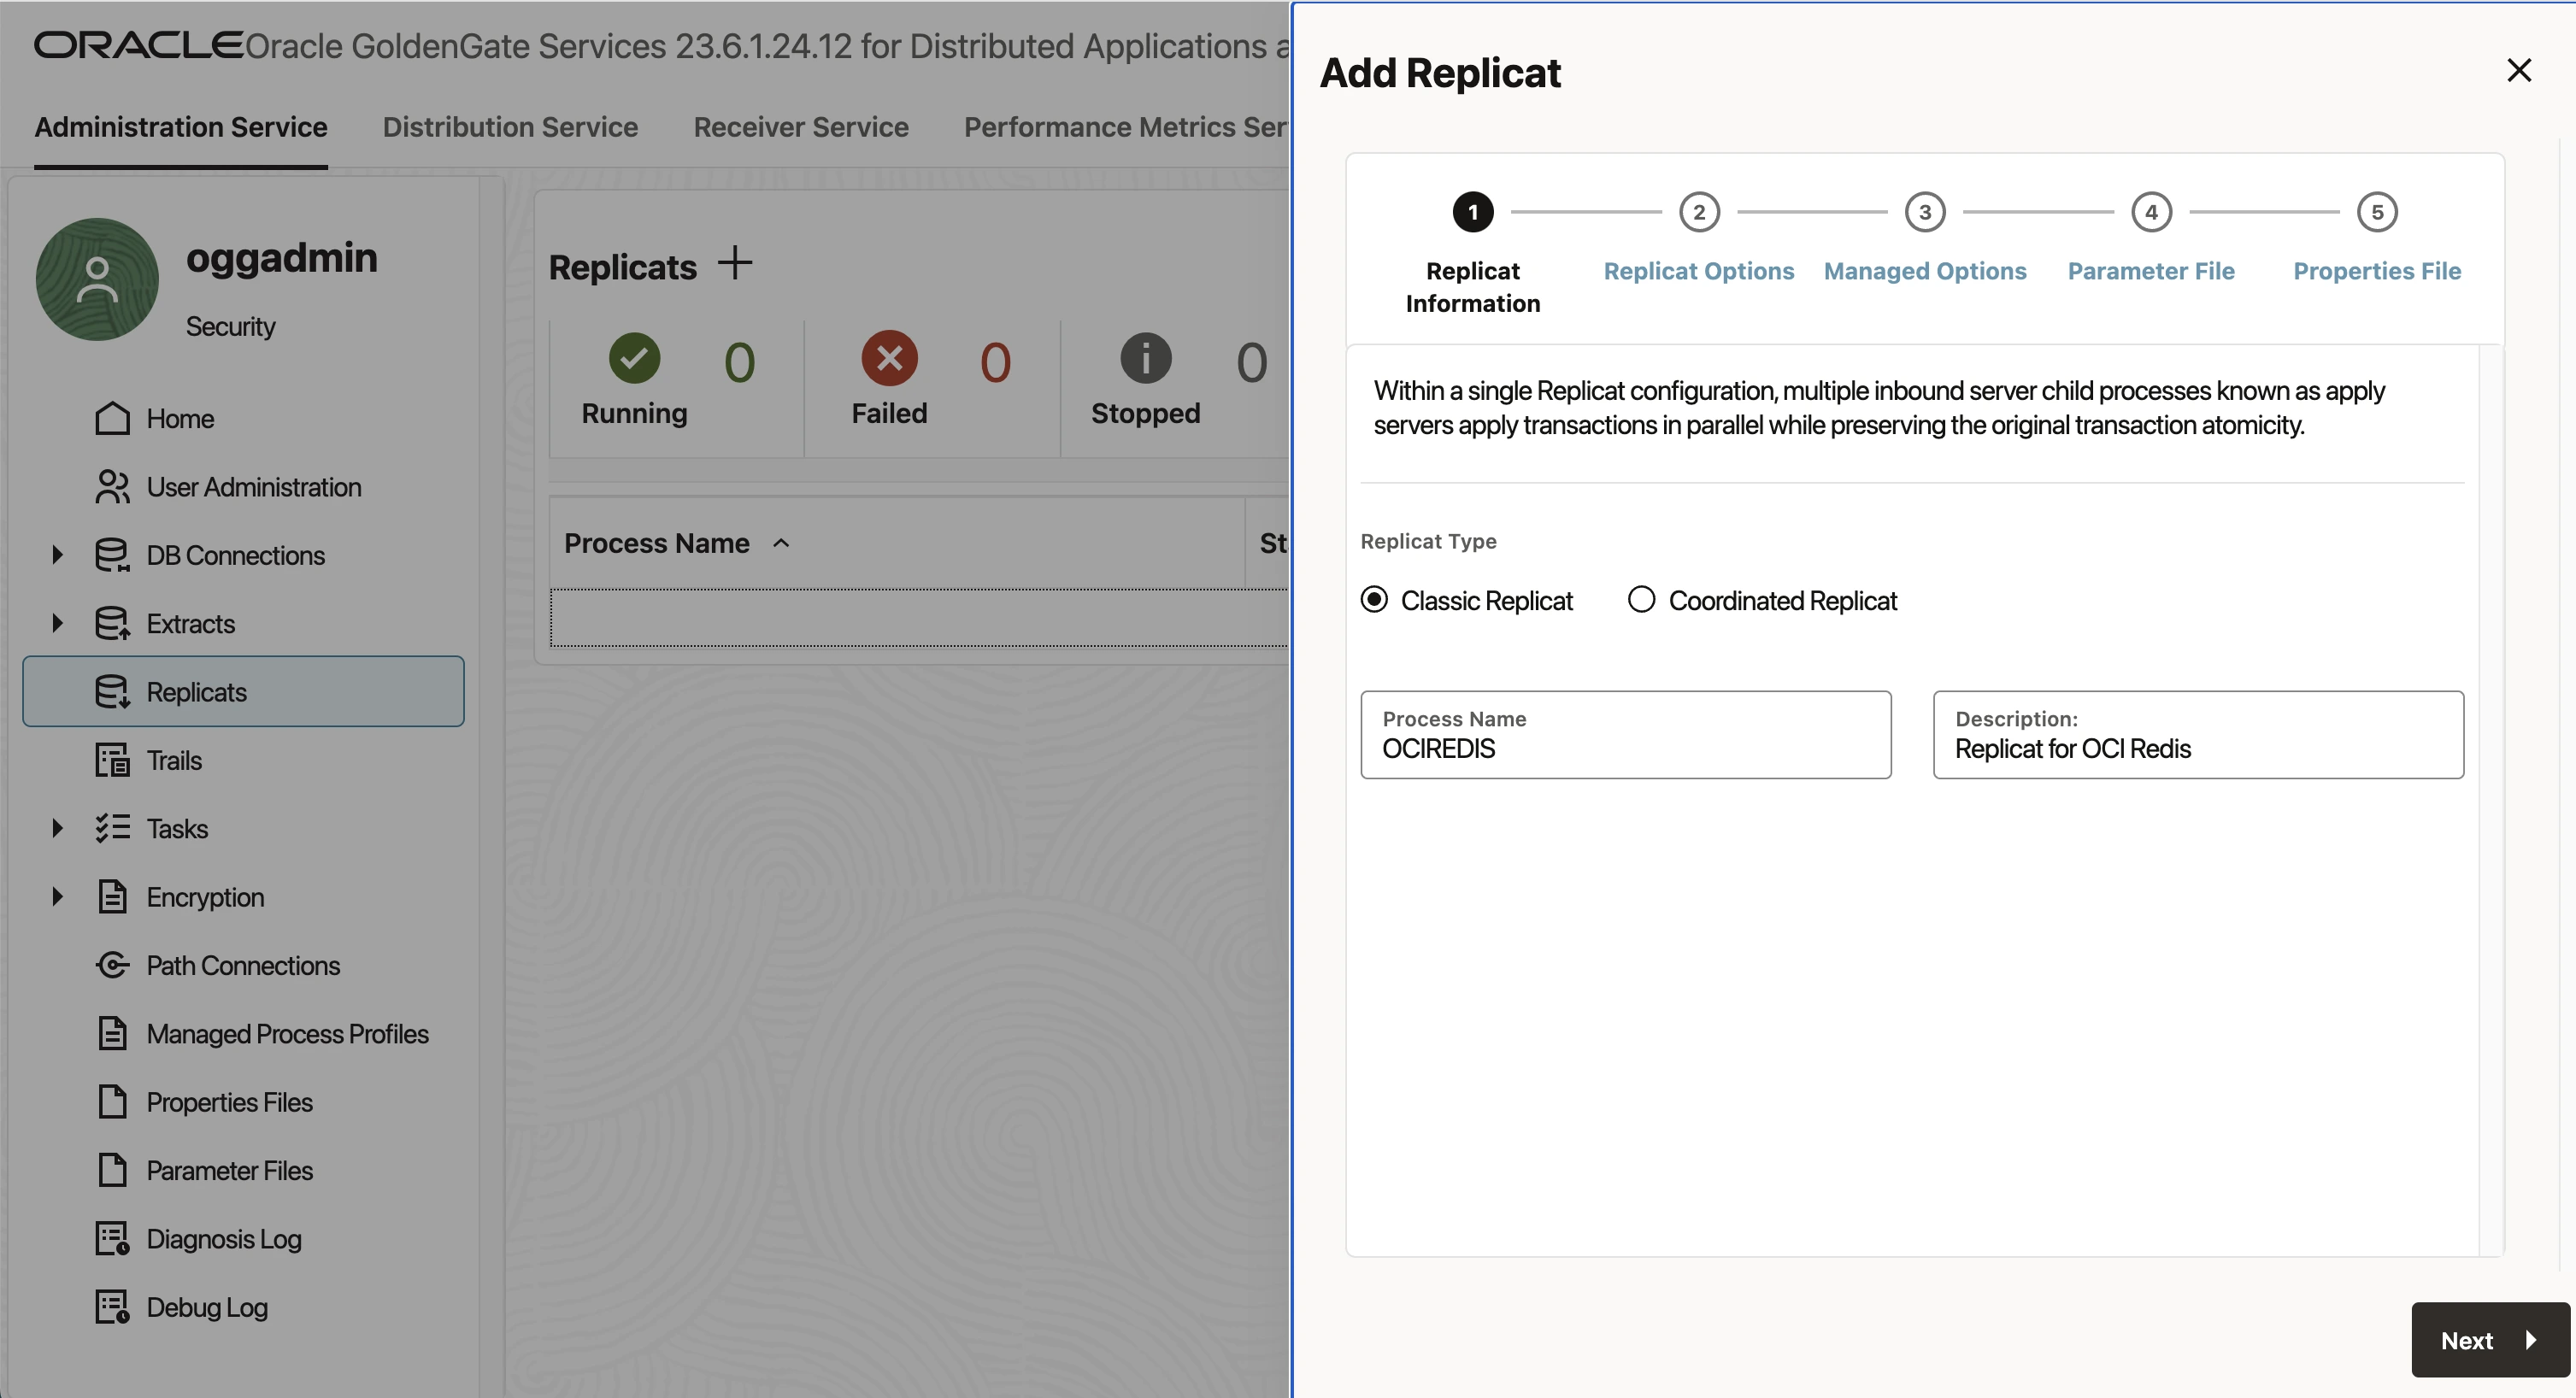Select the Classic Replicat option
Image resolution: width=2576 pixels, height=1398 pixels.
1375,599
